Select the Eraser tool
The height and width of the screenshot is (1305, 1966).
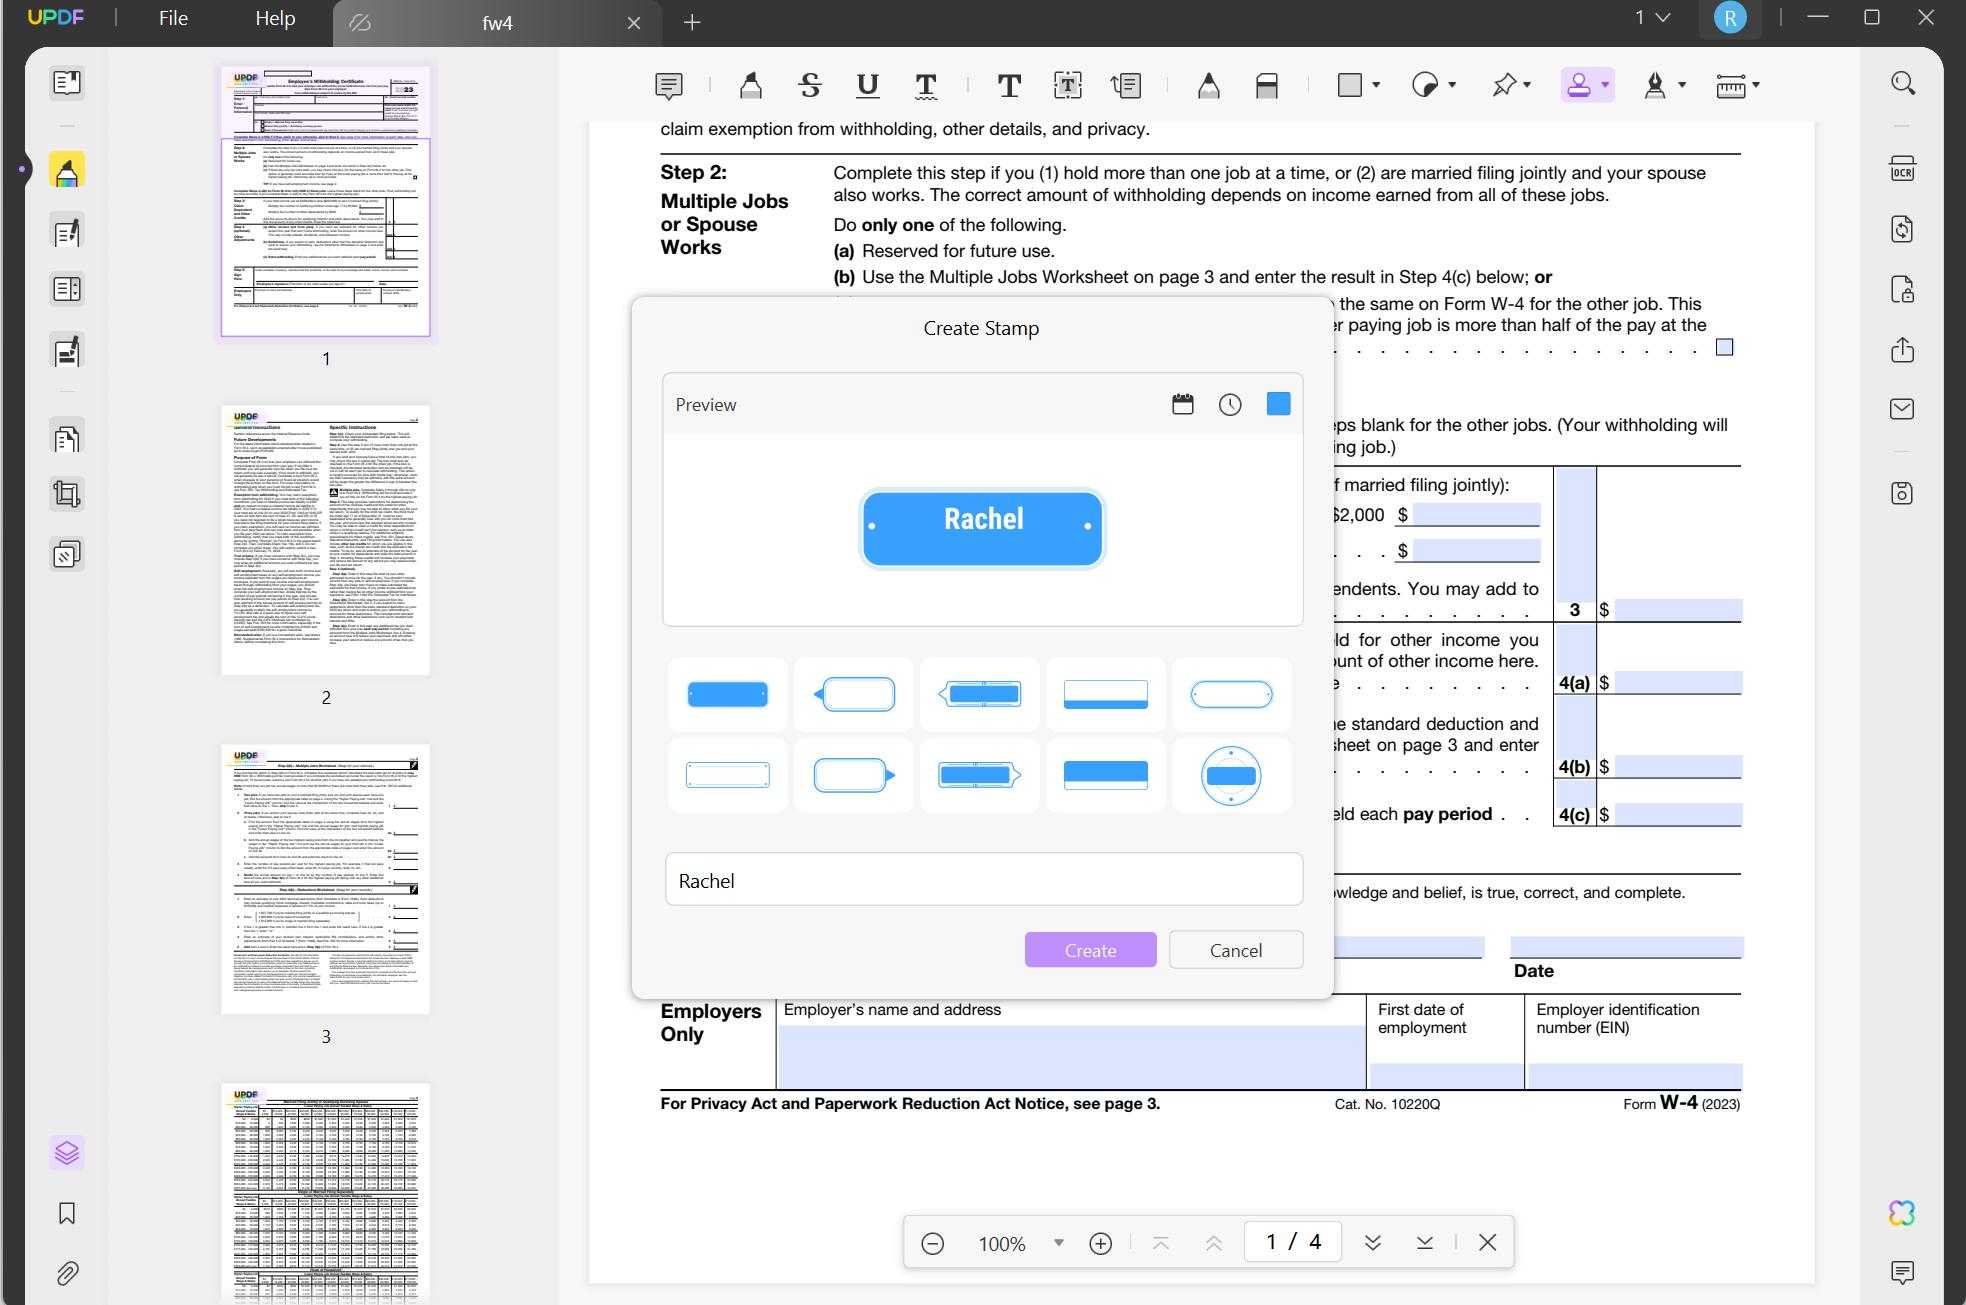coord(1266,86)
